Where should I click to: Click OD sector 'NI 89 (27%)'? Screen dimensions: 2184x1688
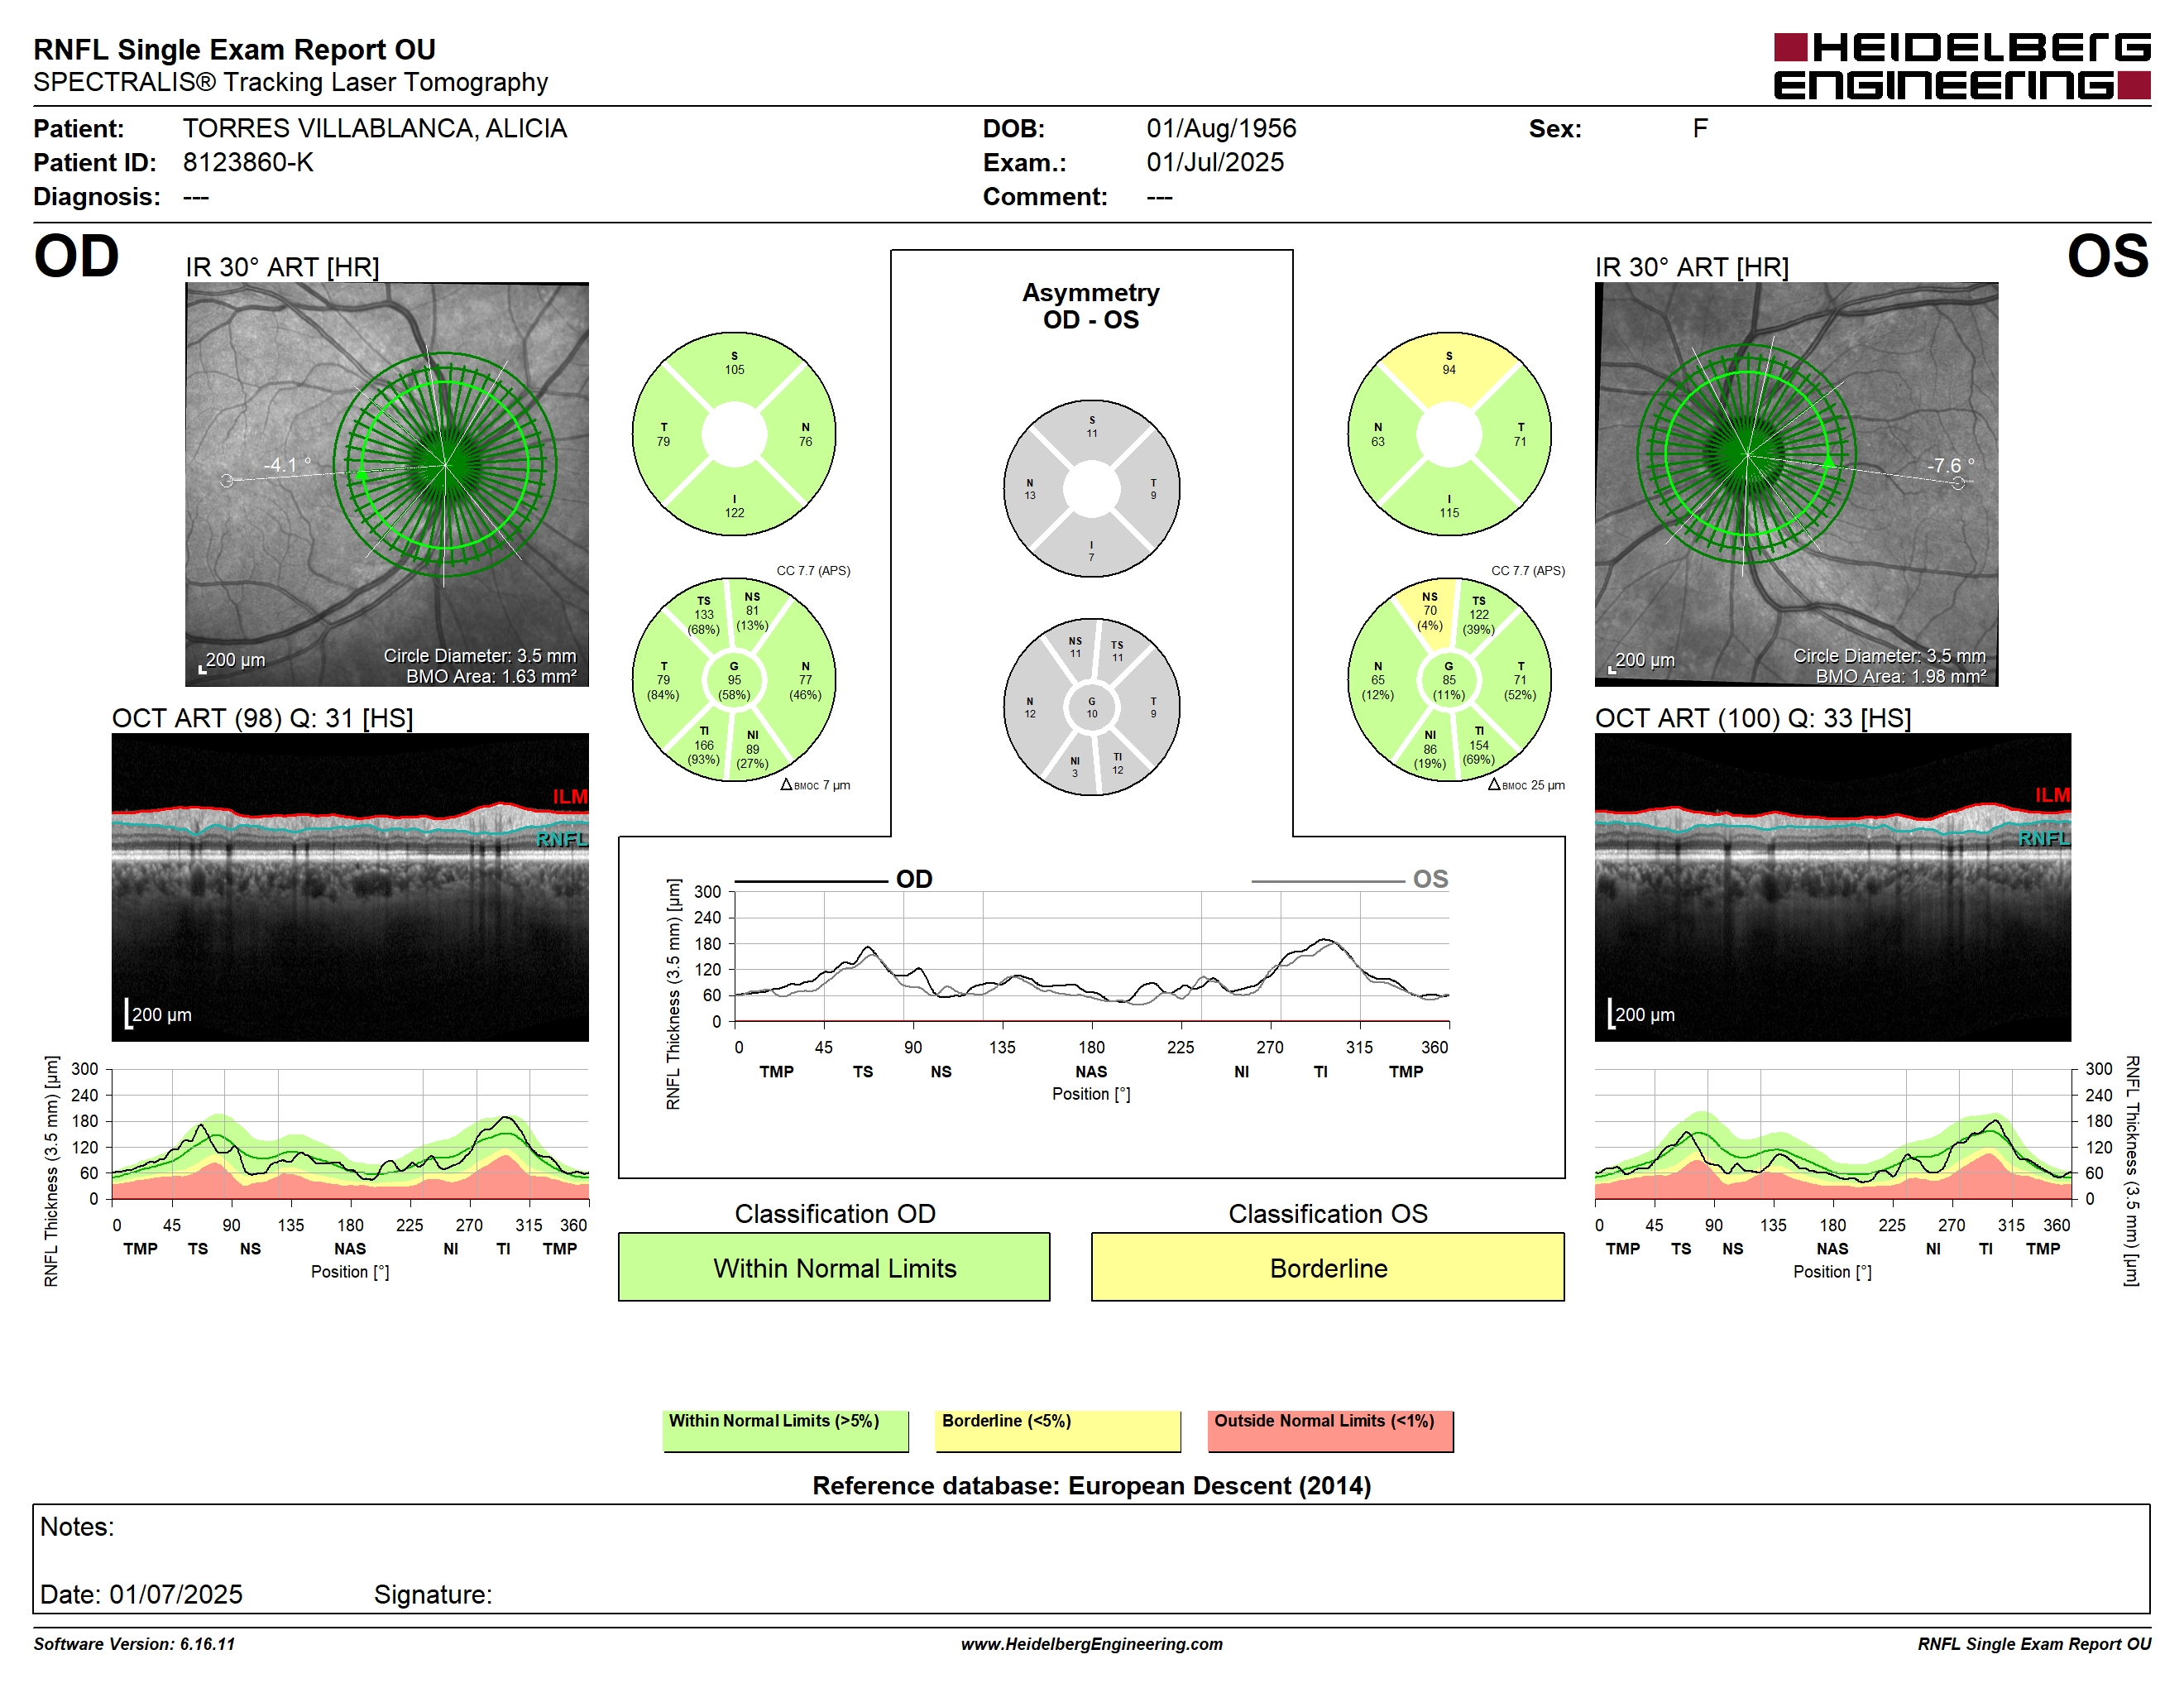click(x=752, y=749)
